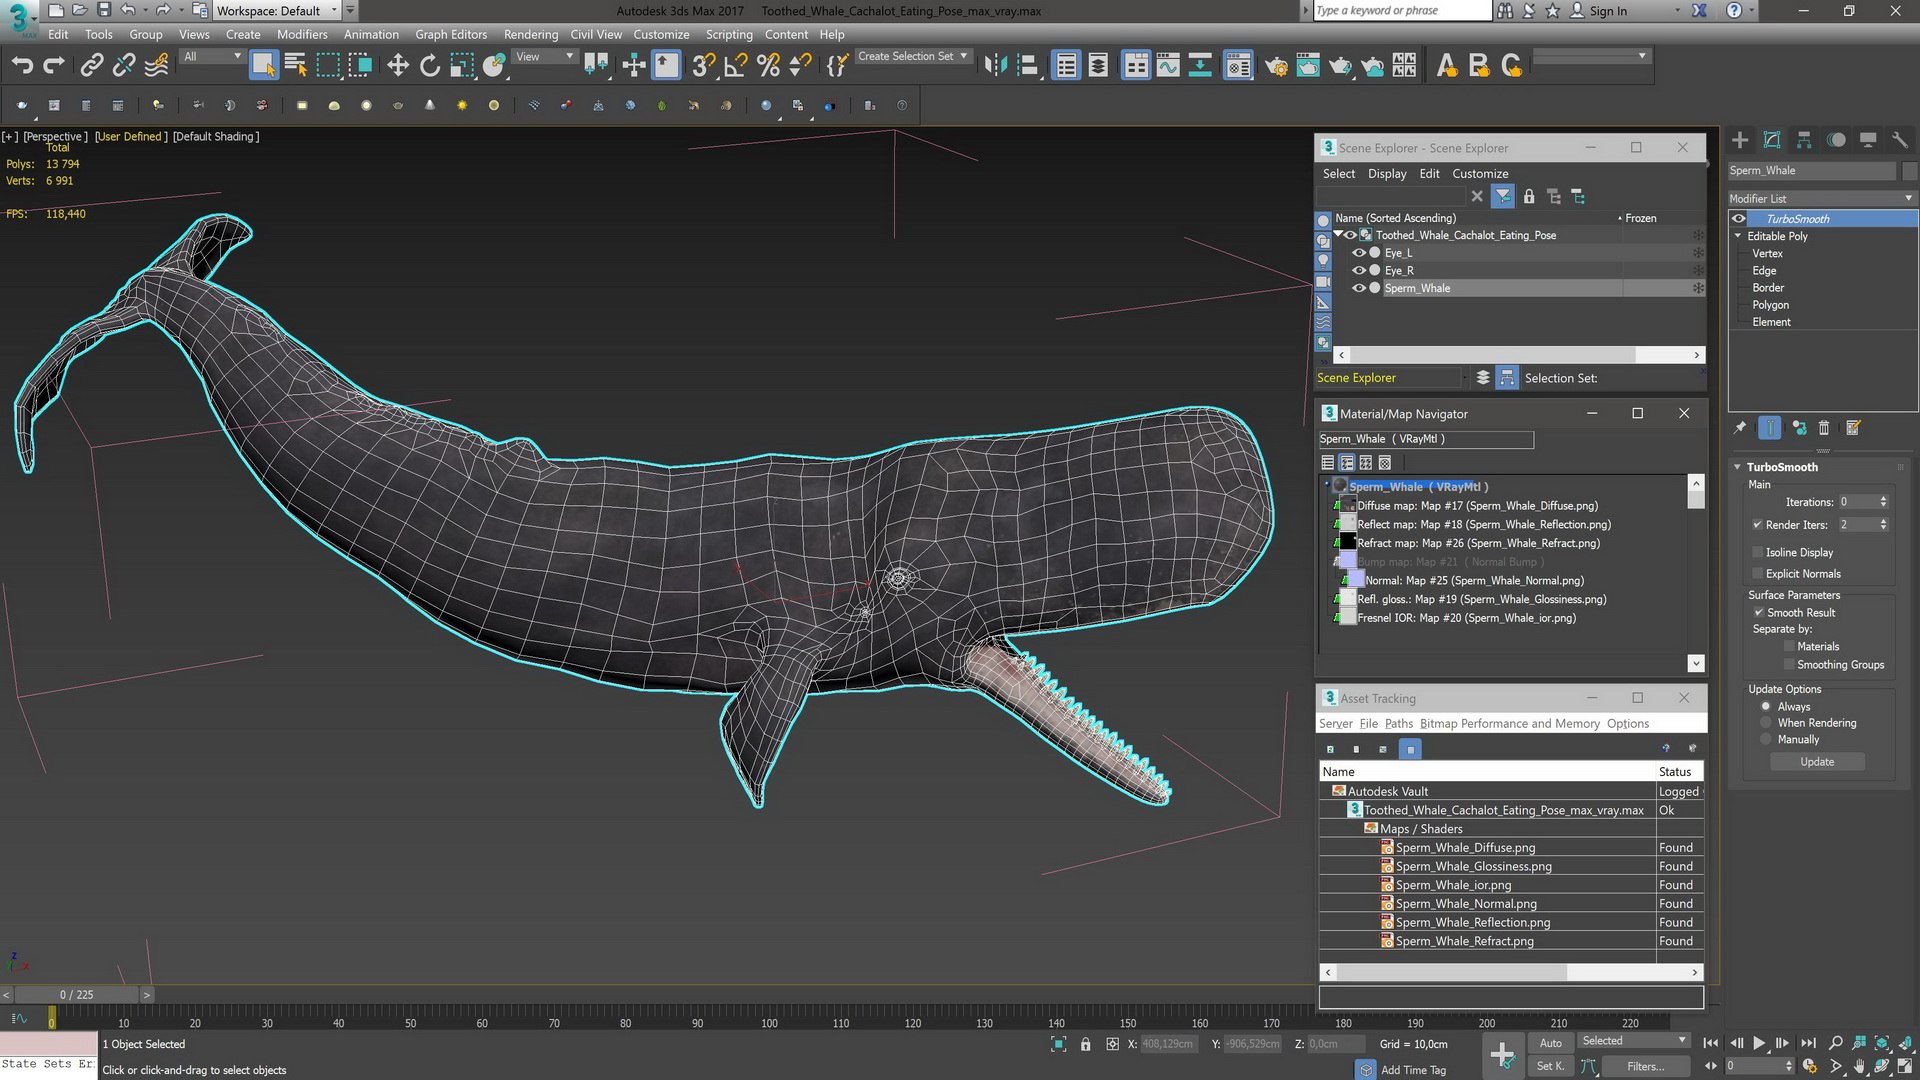Open the Customize menu in Scene Explorer
Image resolution: width=1920 pixels, height=1080 pixels.
coord(1480,174)
